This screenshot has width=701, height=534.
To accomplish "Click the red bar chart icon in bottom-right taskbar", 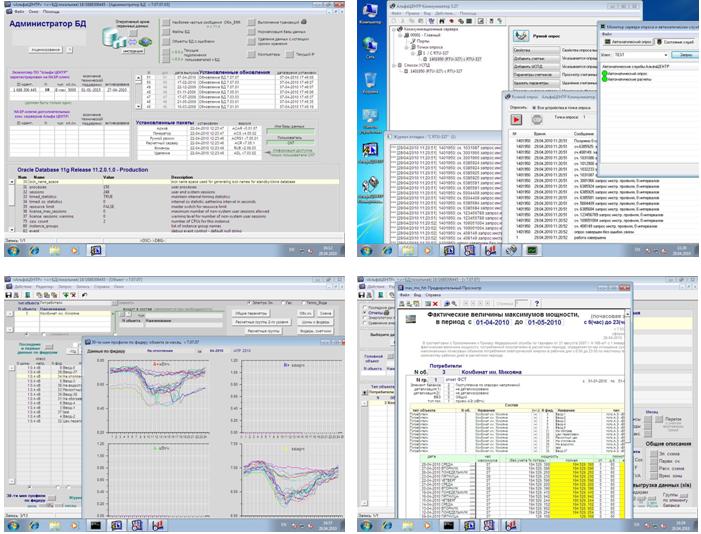I will [511, 525].
